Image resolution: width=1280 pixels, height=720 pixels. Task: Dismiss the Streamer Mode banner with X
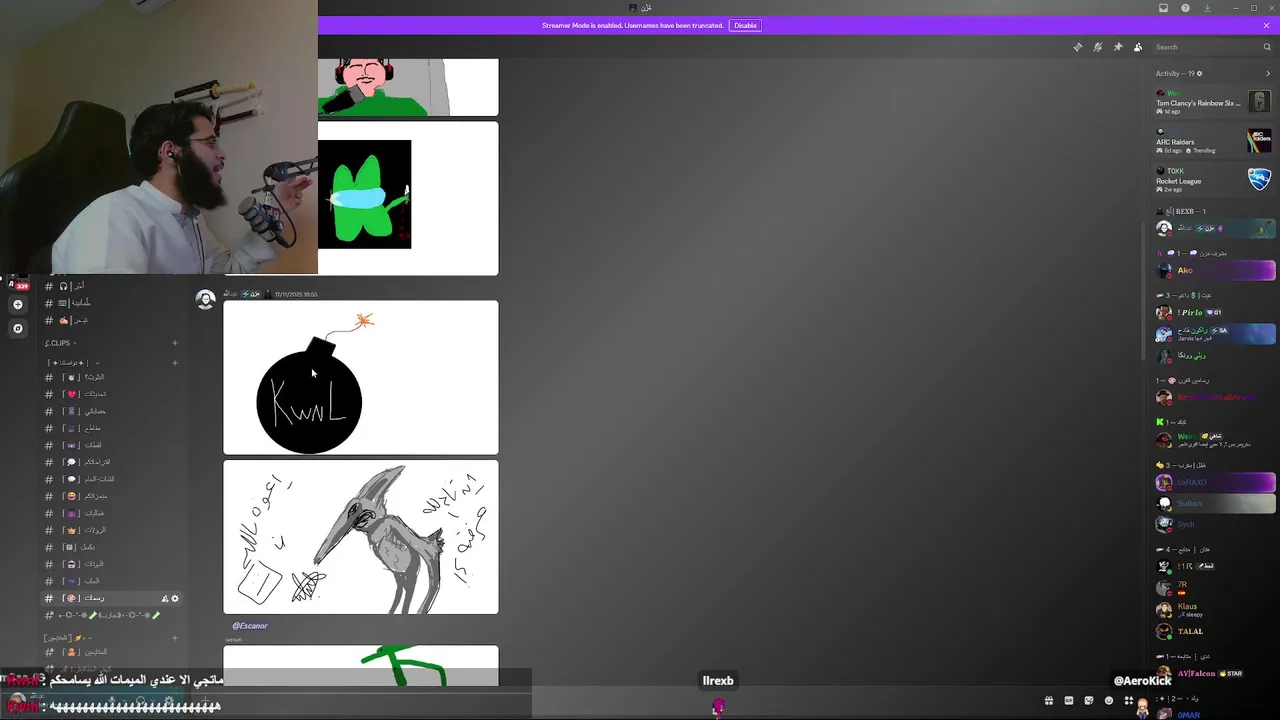[x=1266, y=25]
